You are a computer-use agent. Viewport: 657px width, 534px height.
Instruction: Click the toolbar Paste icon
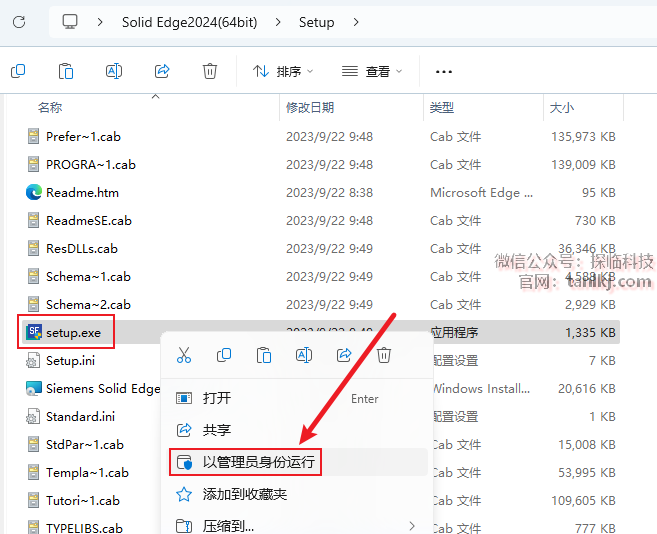coord(66,71)
